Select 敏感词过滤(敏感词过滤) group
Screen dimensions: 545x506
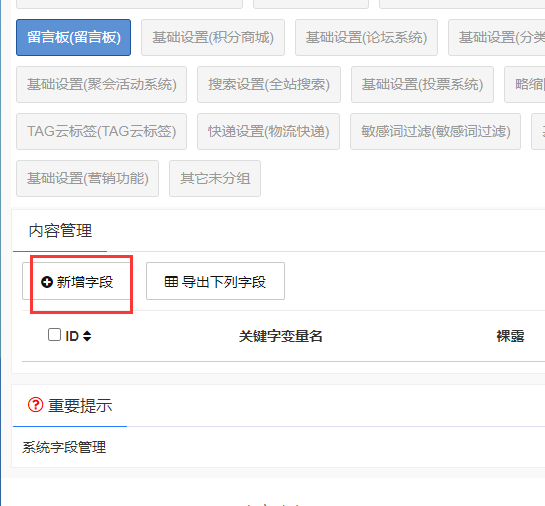point(436,131)
